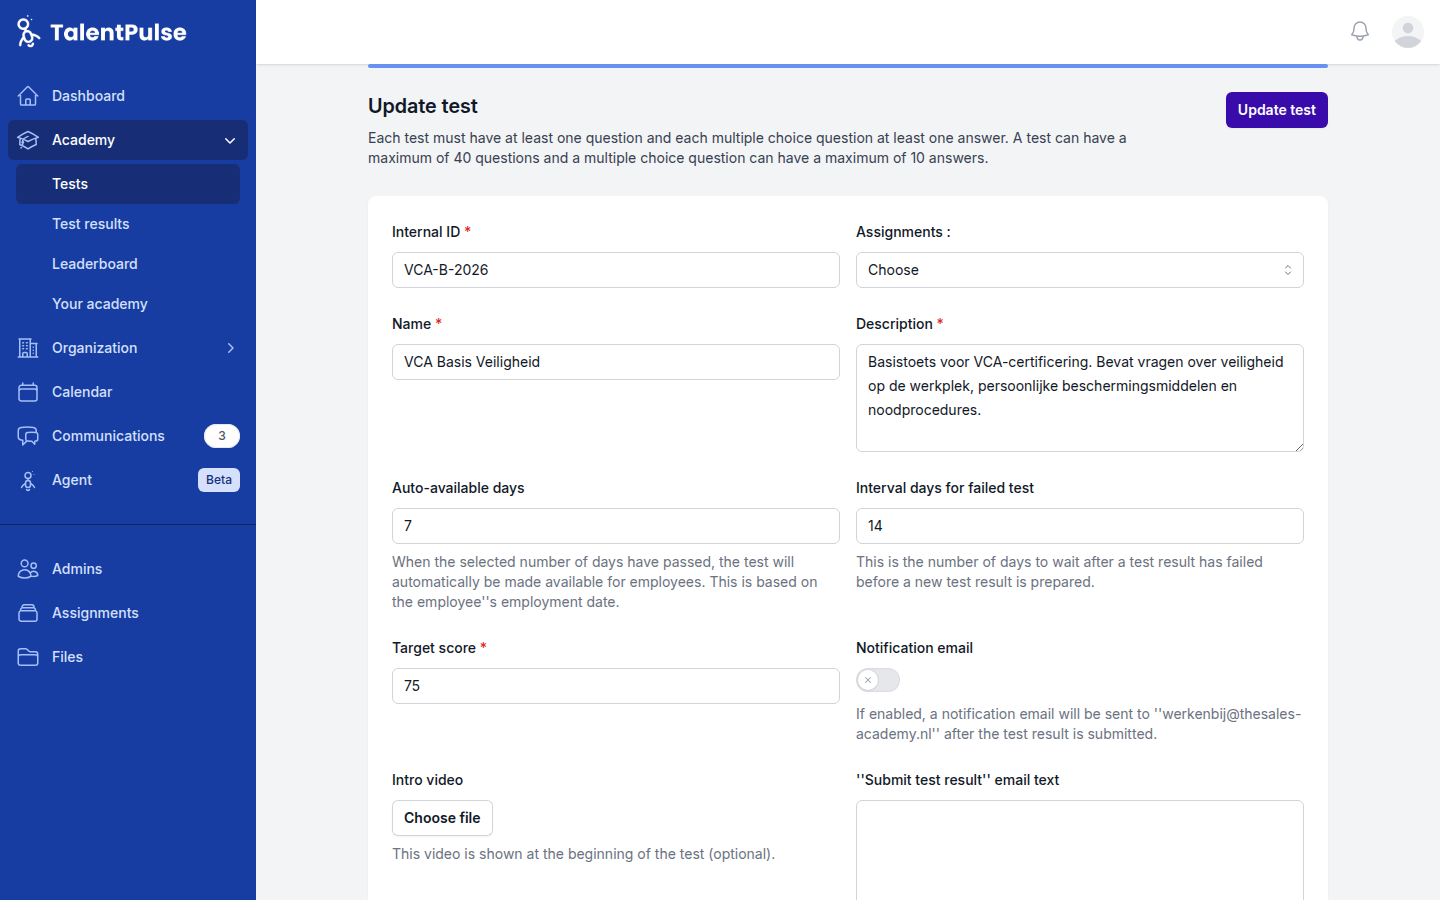Screen dimensions: 1440x900
Task: Open the Leaderboard menu item
Action: [x=95, y=264]
